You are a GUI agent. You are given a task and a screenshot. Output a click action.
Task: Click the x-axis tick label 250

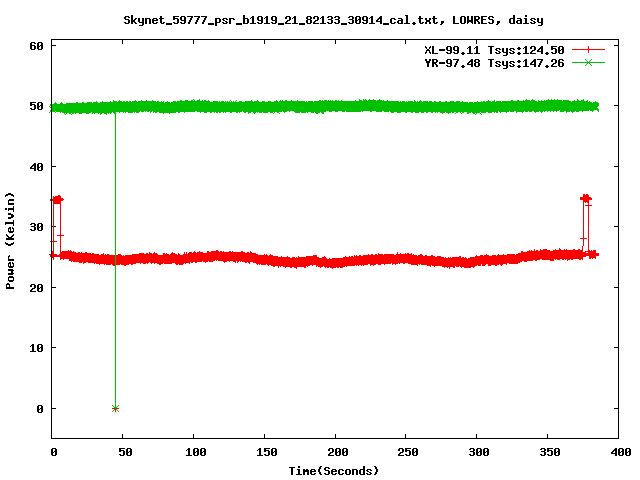point(408,452)
